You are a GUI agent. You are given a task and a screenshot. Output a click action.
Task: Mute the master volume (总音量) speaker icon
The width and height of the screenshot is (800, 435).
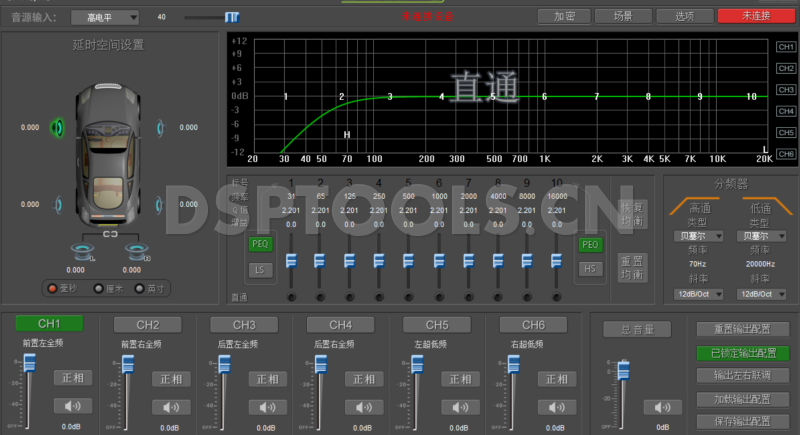tap(659, 407)
